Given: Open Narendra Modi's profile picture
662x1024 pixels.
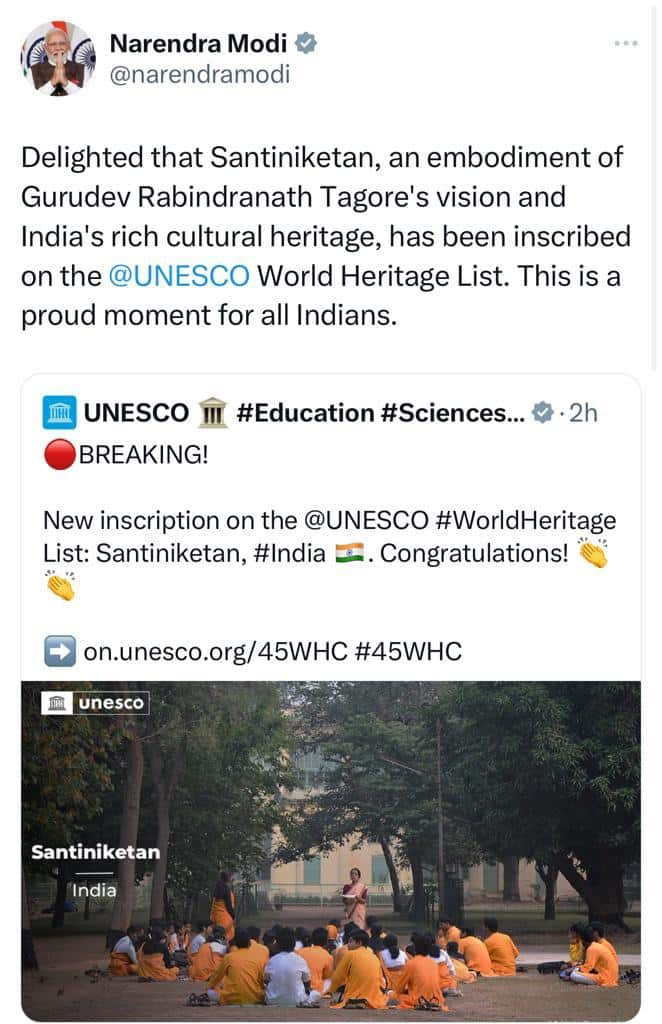Looking at the screenshot, I should point(58,58).
